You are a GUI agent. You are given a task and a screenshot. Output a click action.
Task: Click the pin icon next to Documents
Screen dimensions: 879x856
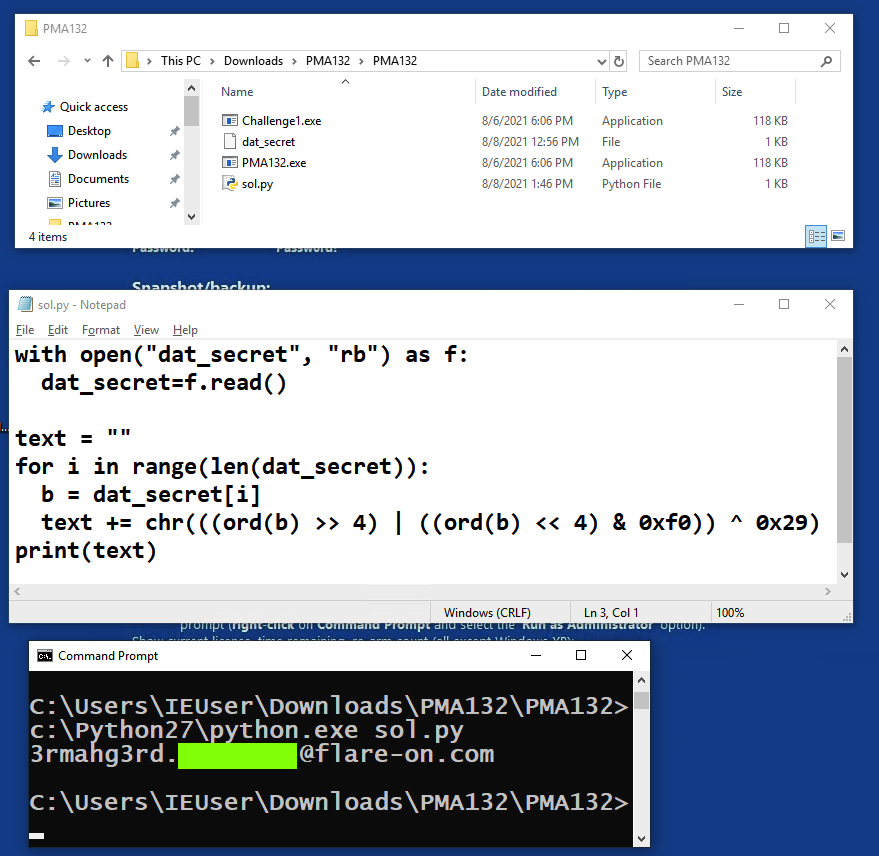[174, 179]
